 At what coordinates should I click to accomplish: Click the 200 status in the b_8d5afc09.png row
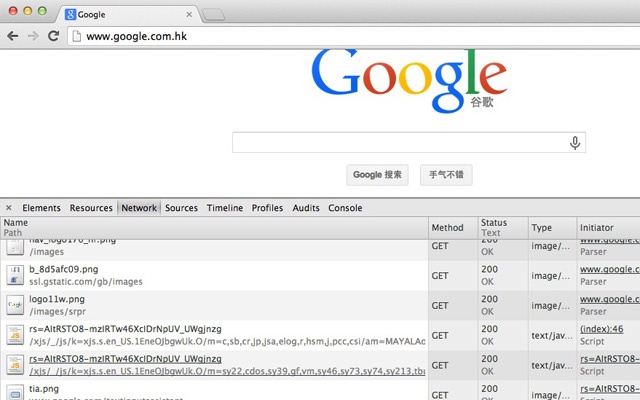(489, 269)
